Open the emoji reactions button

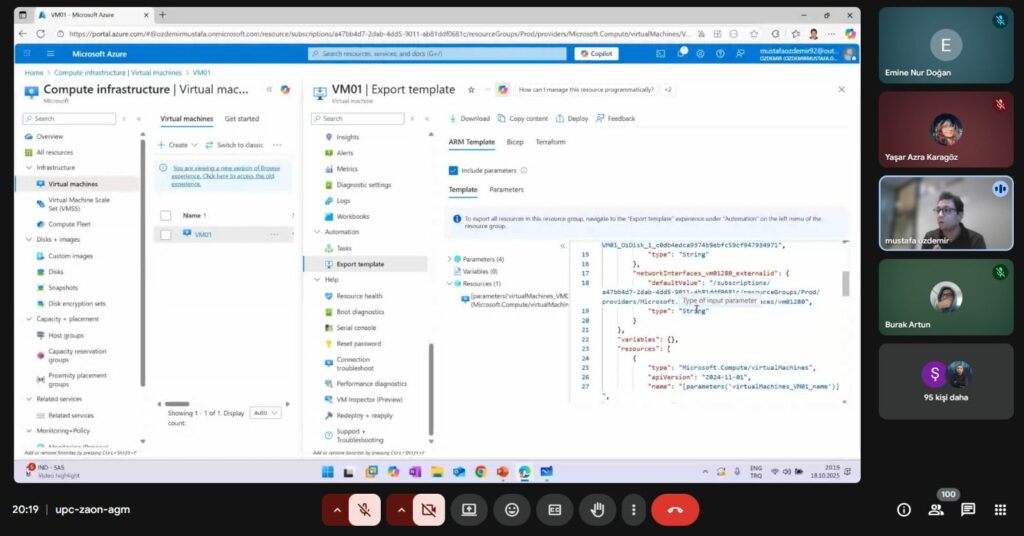coord(512,510)
